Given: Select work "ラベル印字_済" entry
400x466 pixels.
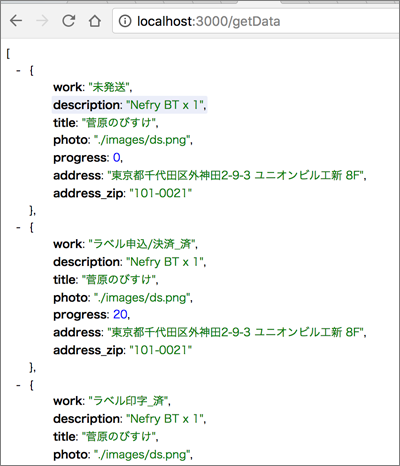Looking at the screenshot, I should point(112,401).
